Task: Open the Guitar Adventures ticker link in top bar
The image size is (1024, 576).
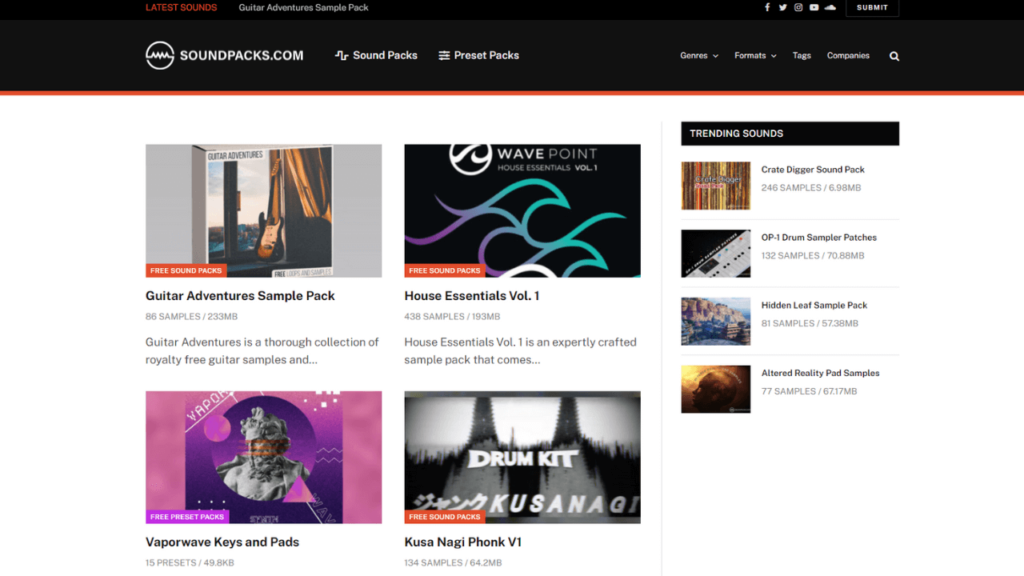Action: [303, 8]
